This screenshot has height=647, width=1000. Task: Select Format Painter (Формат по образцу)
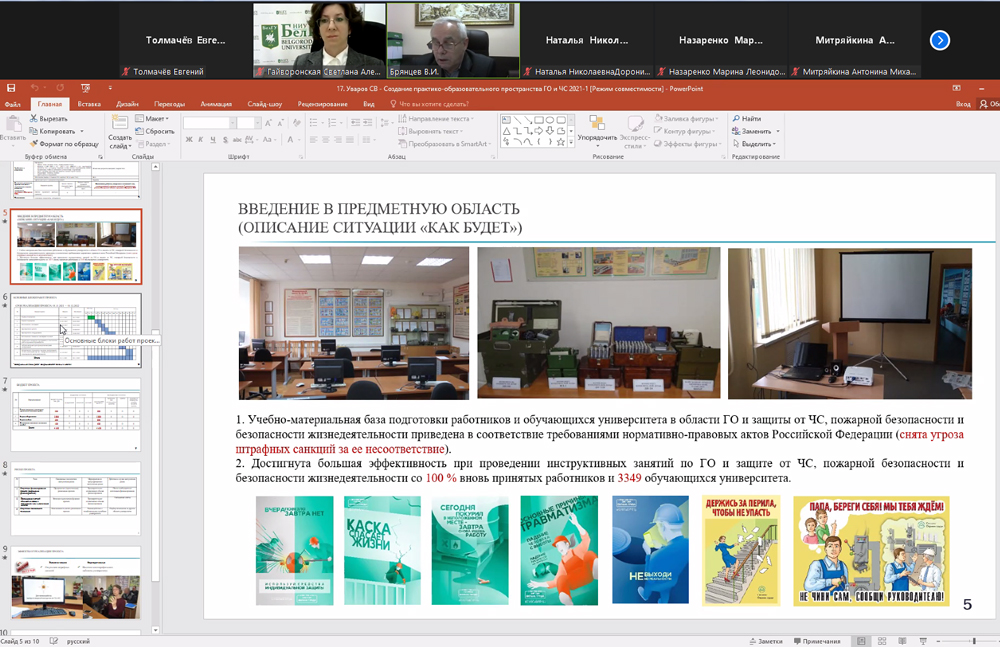point(34,144)
